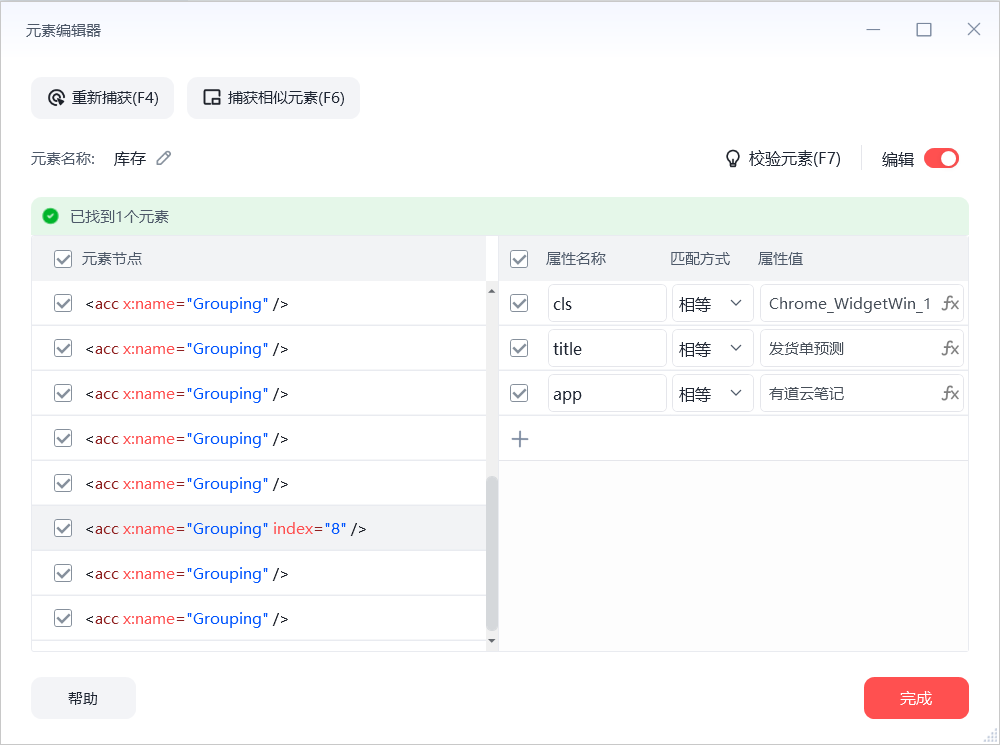The height and width of the screenshot is (745, 1000).
Task: Open match mode dropdown for cls
Action: tap(712, 304)
